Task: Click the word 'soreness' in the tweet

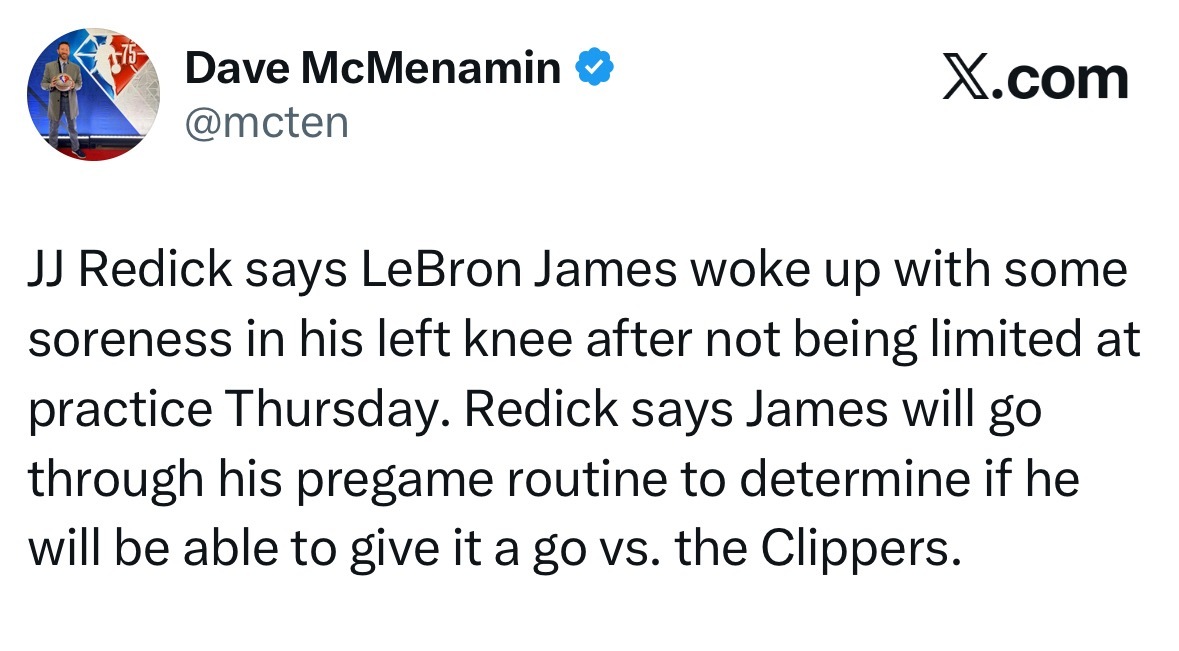Action: (130, 340)
